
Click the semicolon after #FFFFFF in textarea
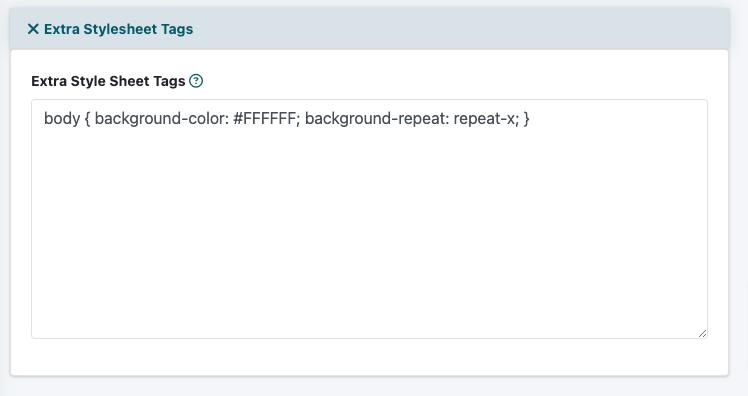(x=298, y=119)
